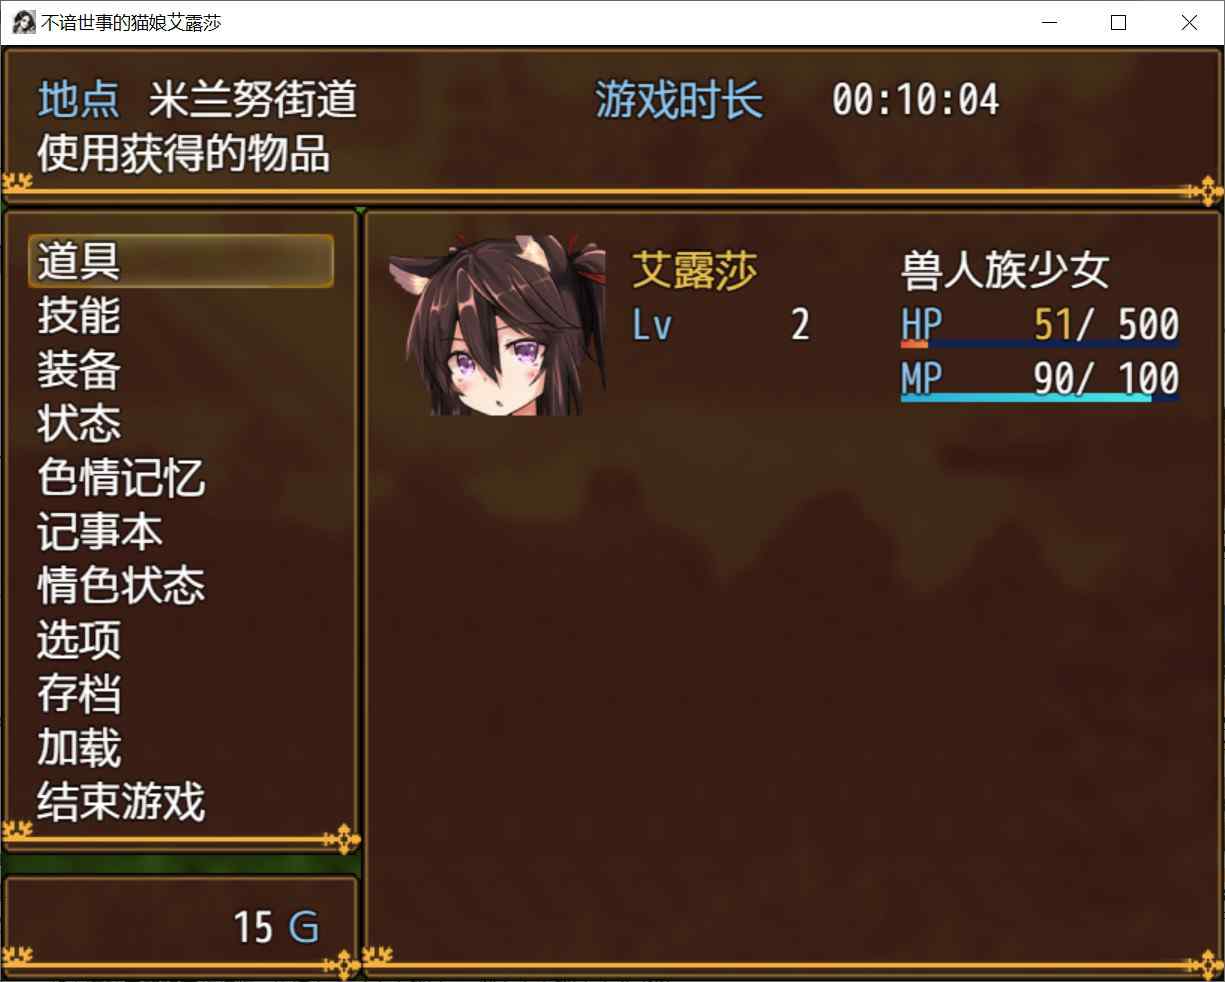Open the 记事本 notebook entry

[100, 532]
